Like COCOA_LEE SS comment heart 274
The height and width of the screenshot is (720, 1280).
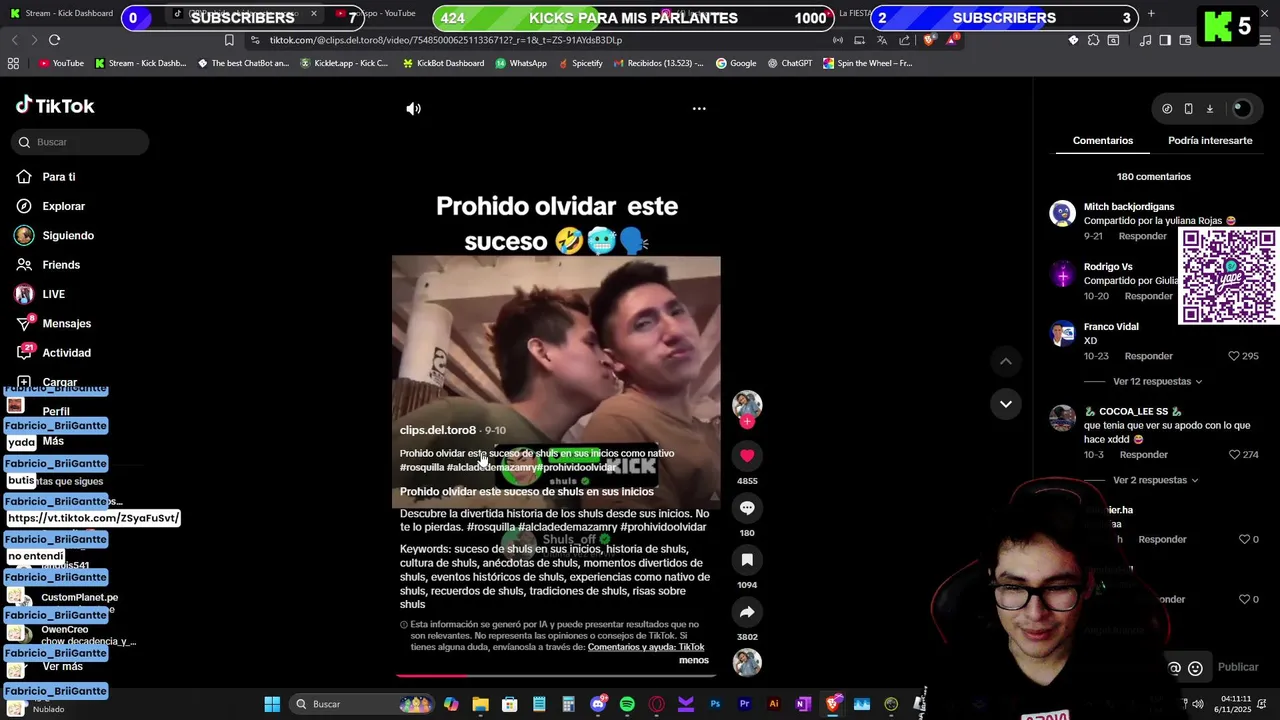pos(1234,455)
